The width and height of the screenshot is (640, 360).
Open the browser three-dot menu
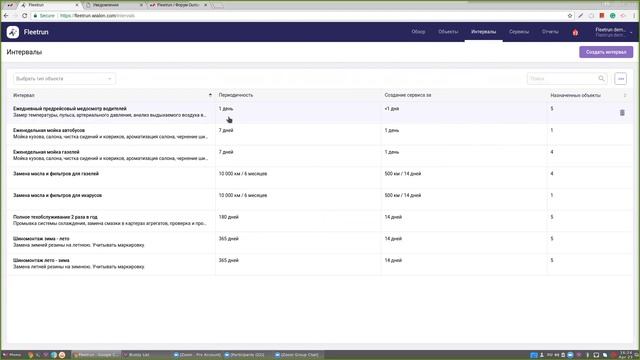click(x=635, y=16)
